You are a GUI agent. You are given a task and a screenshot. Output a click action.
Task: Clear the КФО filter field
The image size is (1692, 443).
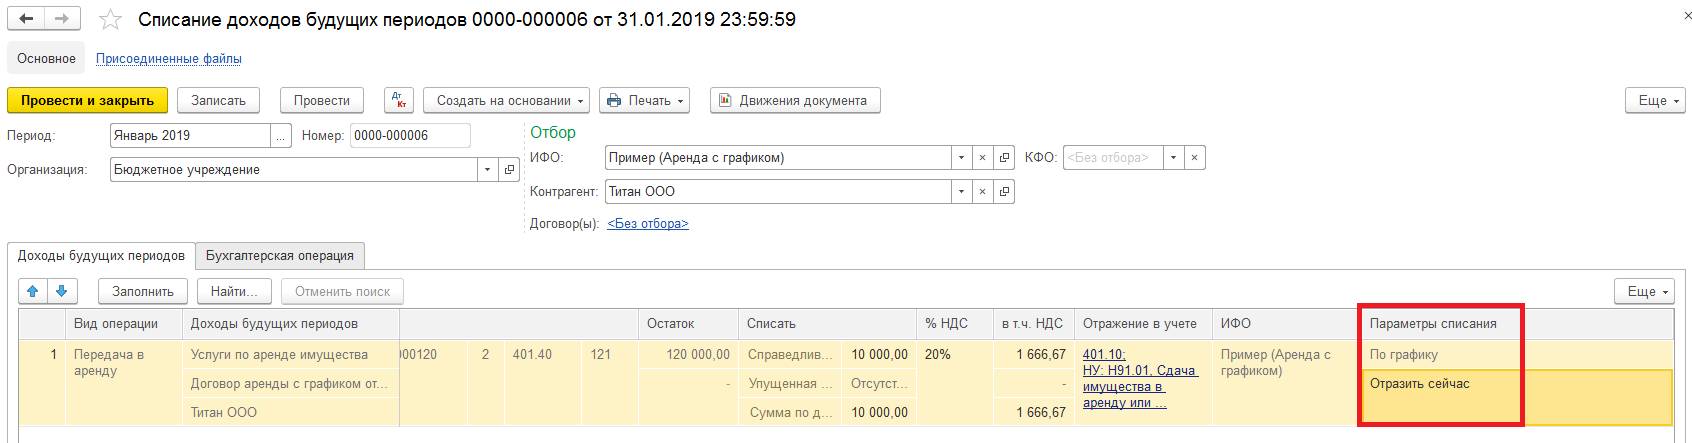1194,157
